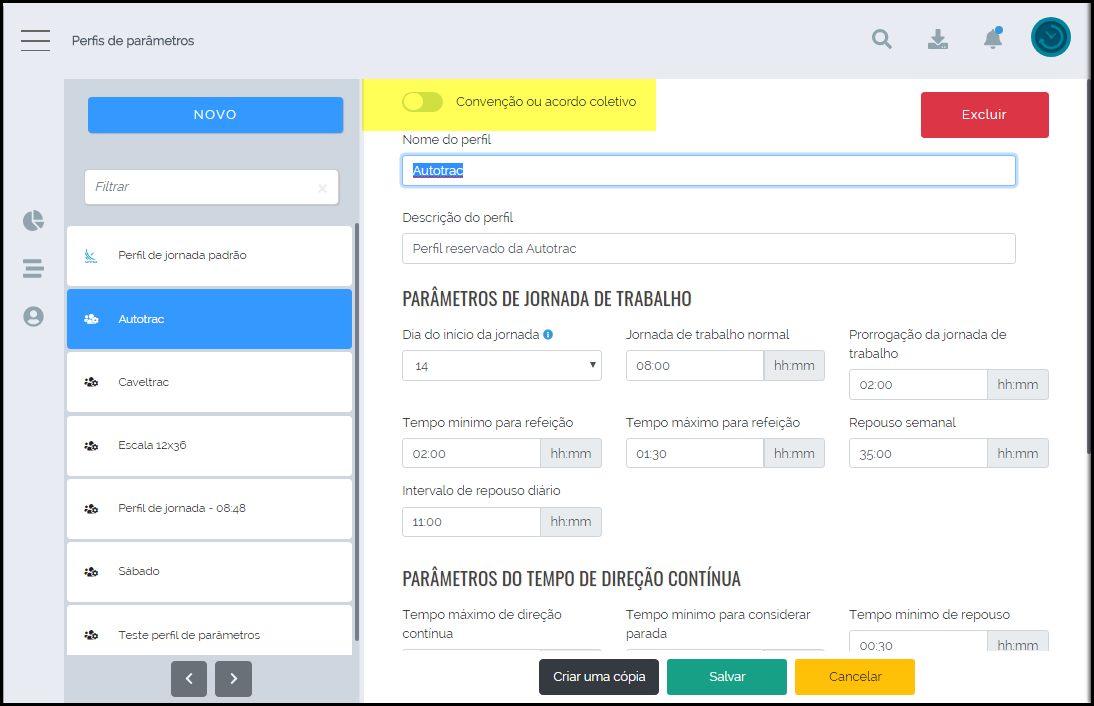The height and width of the screenshot is (706, 1094).
Task: Click the info icon beside Dia do início
Action: point(548,334)
